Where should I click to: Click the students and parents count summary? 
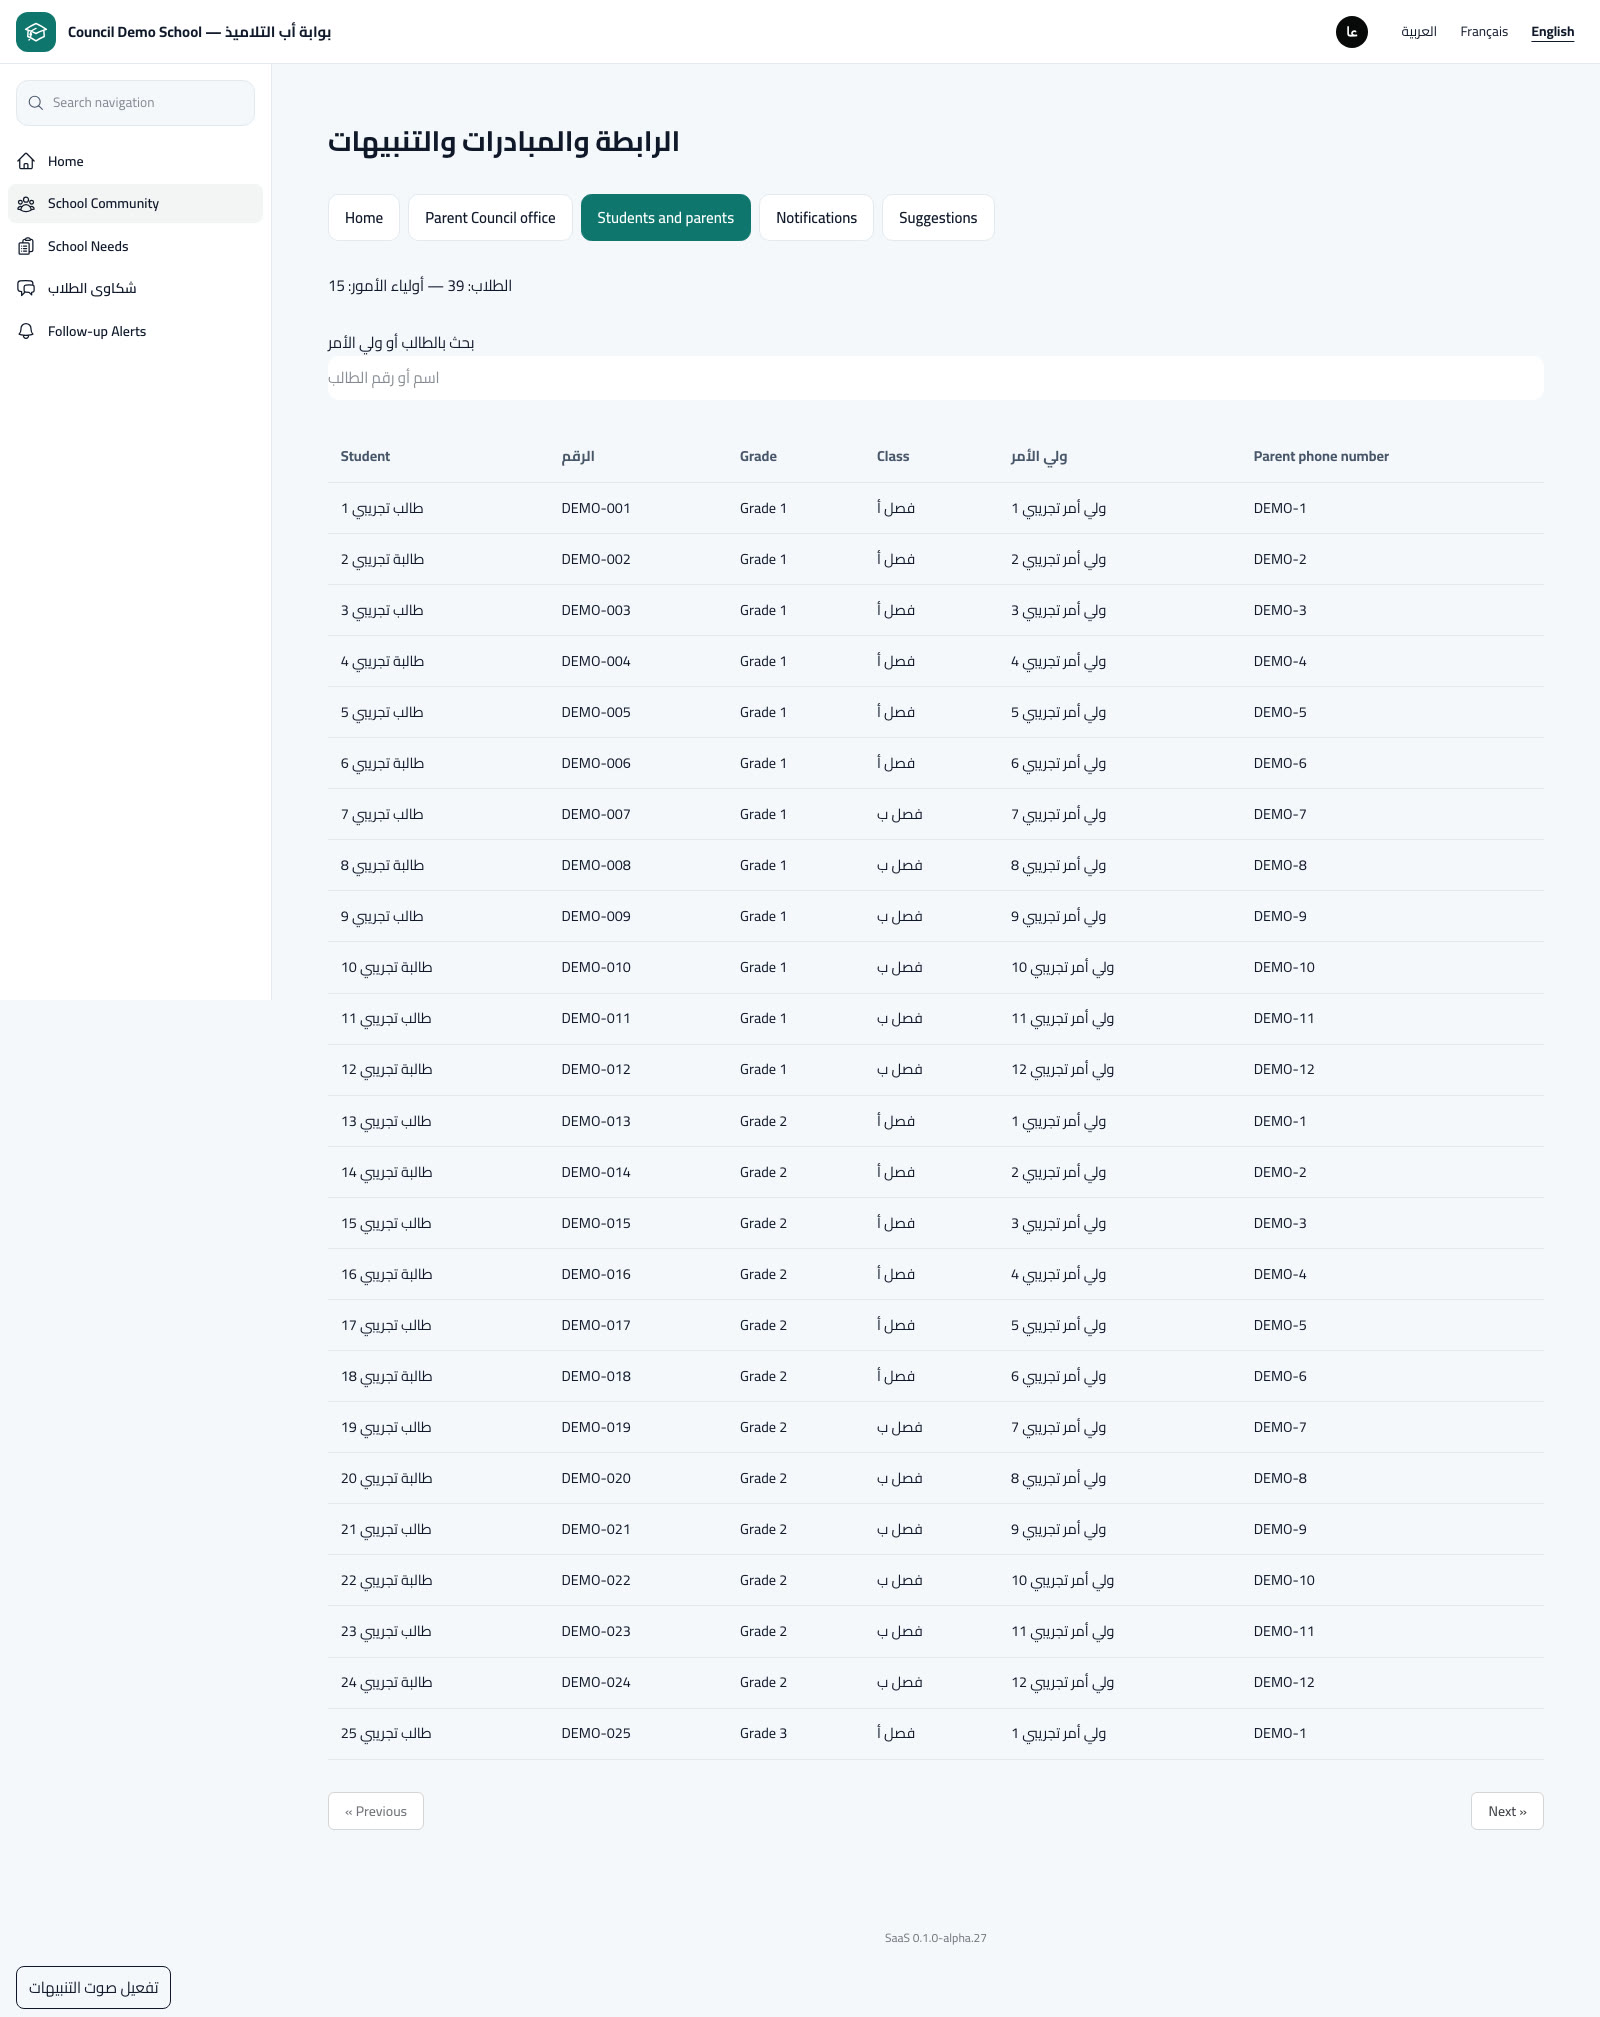420,286
